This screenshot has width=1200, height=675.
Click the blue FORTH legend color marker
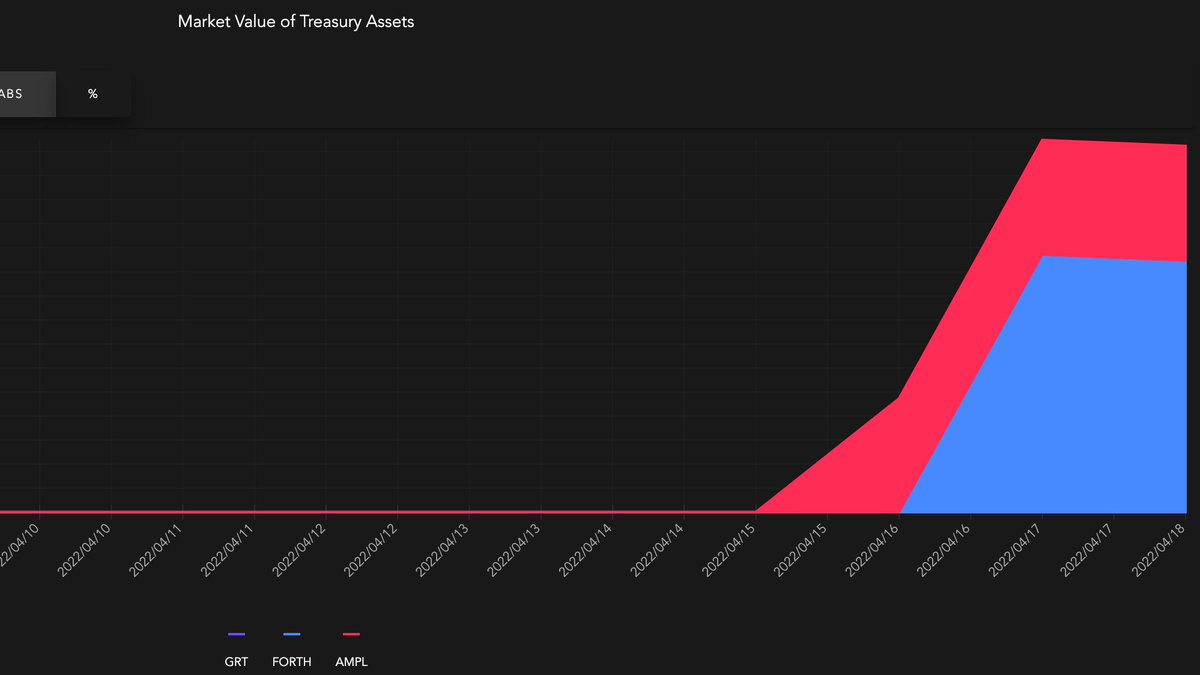point(291,634)
